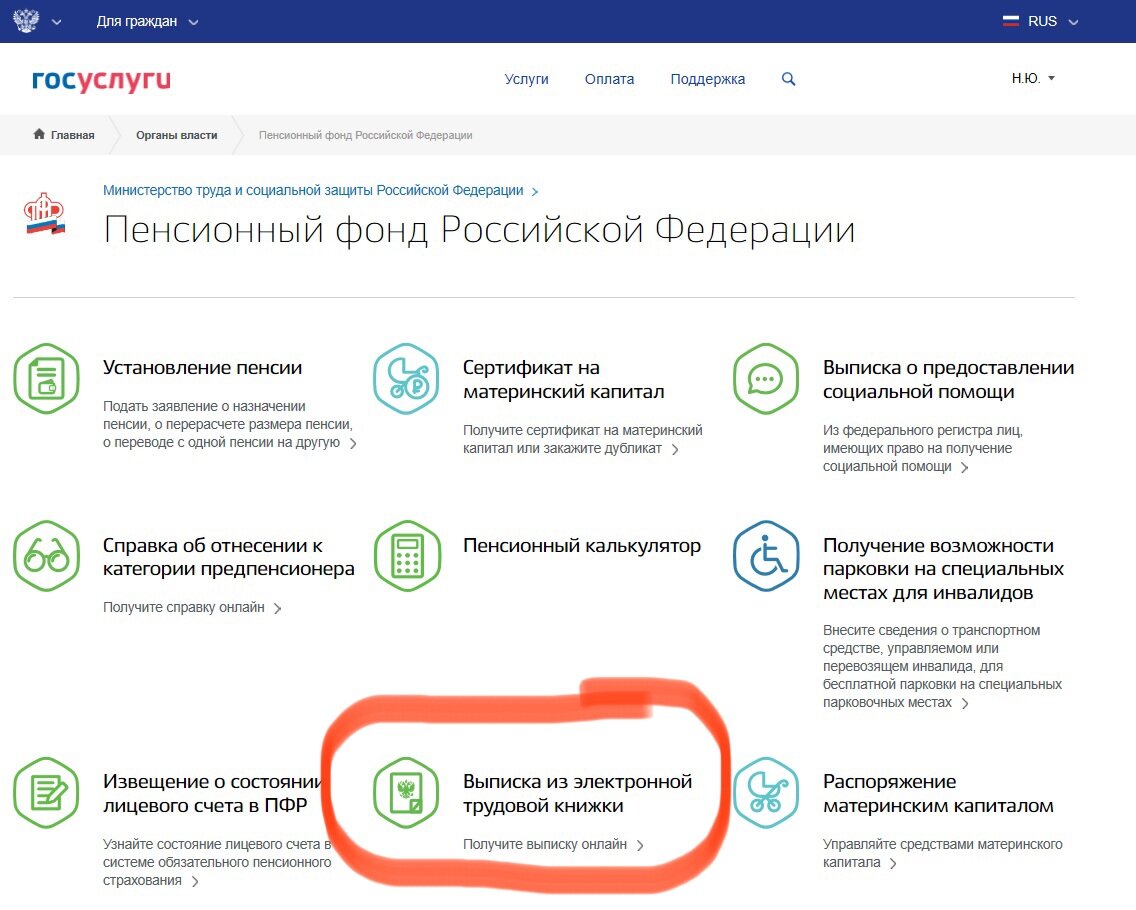
Task: Open 'Справка об отнесении к категории предпенсионера'
Action: pyautogui.click(x=228, y=557)
